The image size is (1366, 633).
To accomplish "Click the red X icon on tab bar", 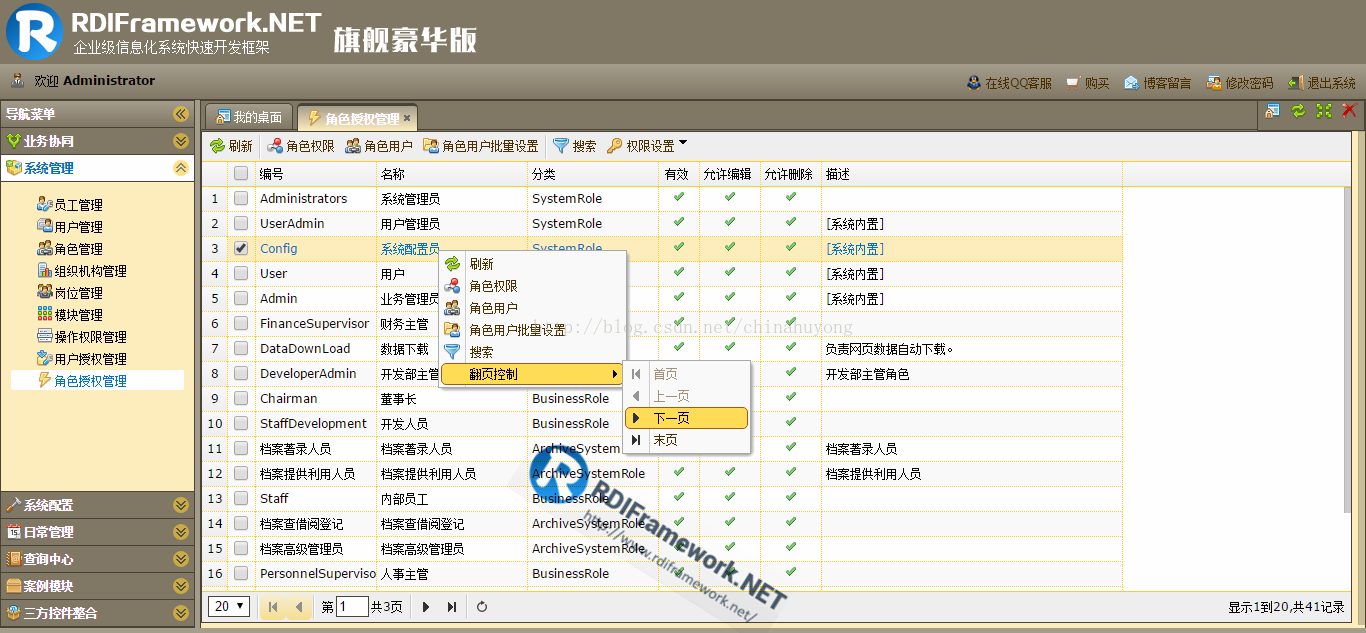I will (x=1349, y=111).
